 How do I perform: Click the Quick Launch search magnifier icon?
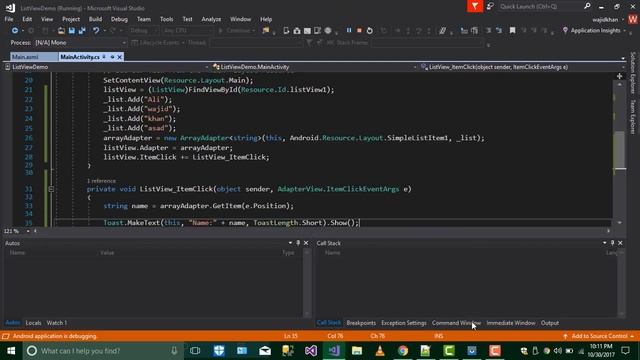click(587, 6)
